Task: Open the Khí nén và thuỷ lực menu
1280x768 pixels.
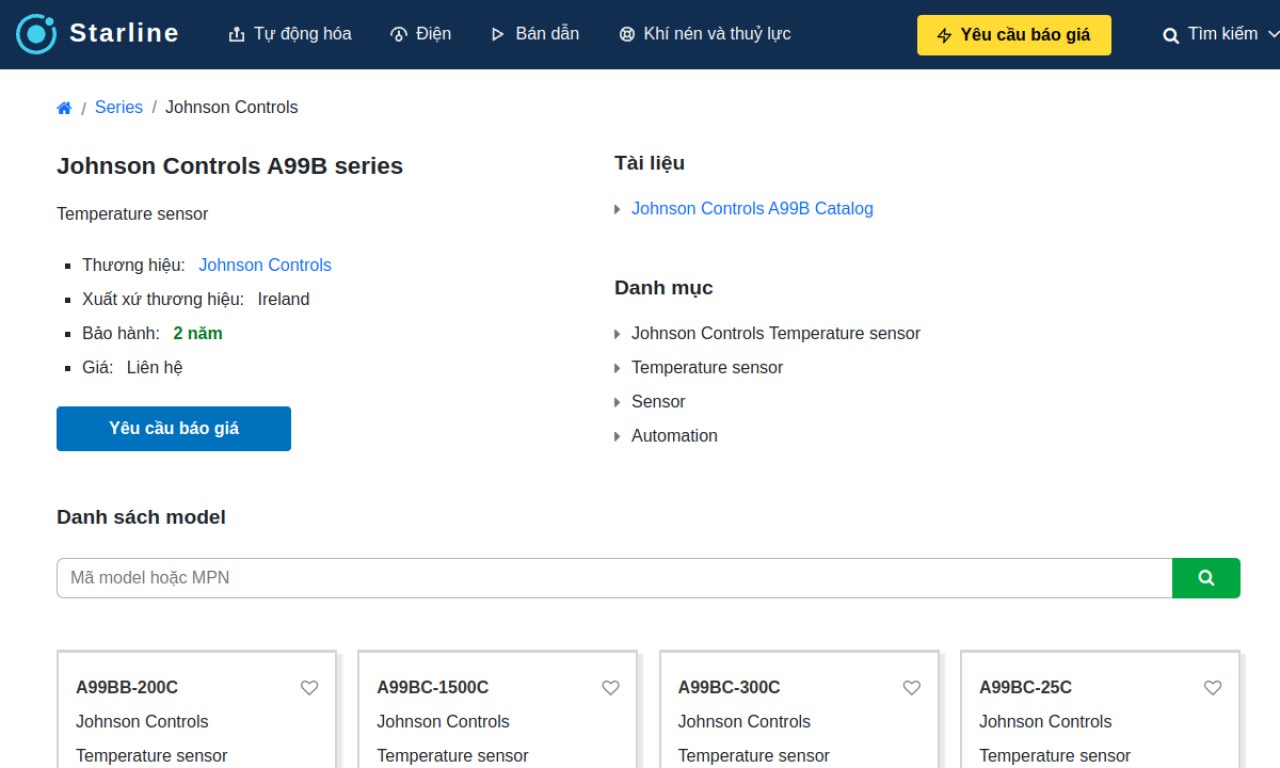Action: pyautogui.click(x=704, y=34)
